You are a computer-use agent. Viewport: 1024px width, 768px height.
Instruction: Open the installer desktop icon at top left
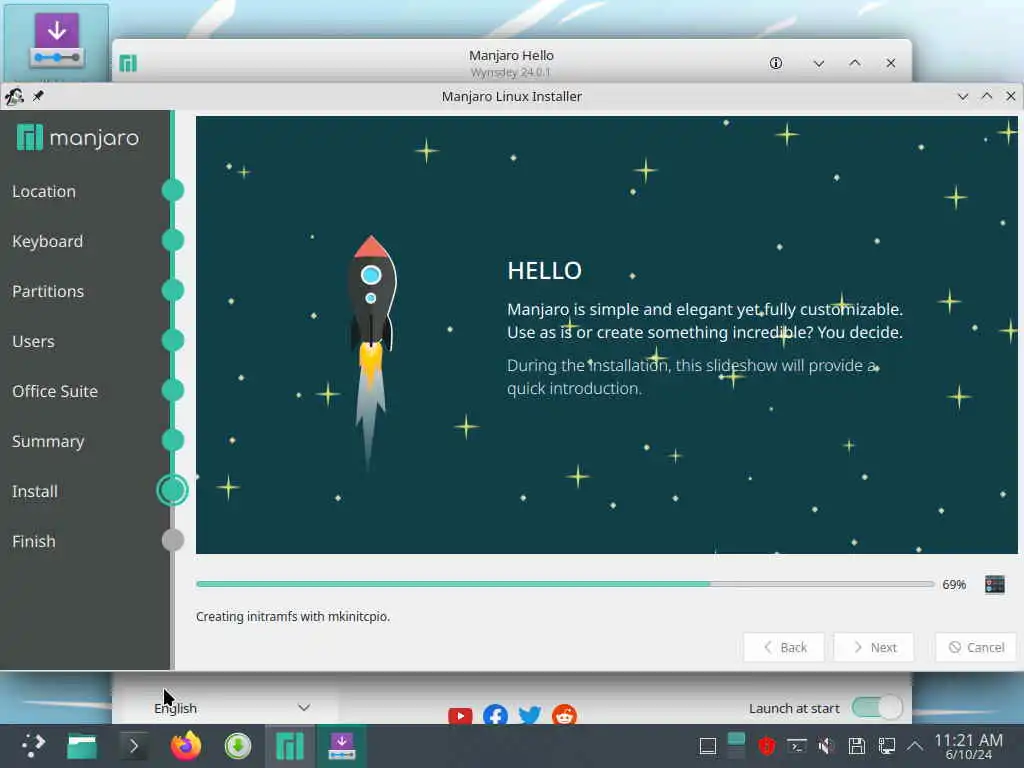pos(57,42)
